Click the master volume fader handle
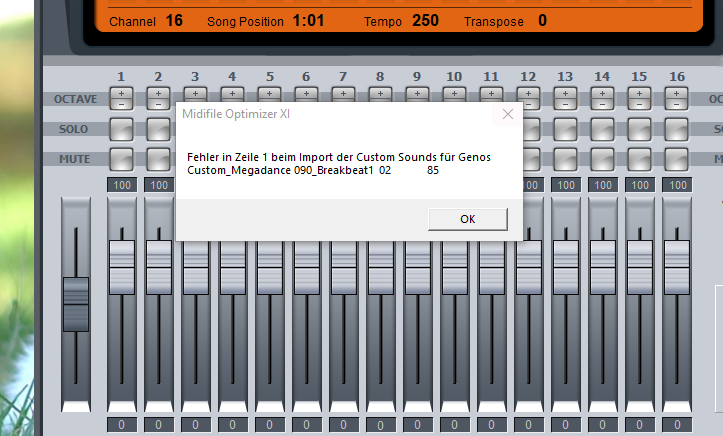 (76, 303)
